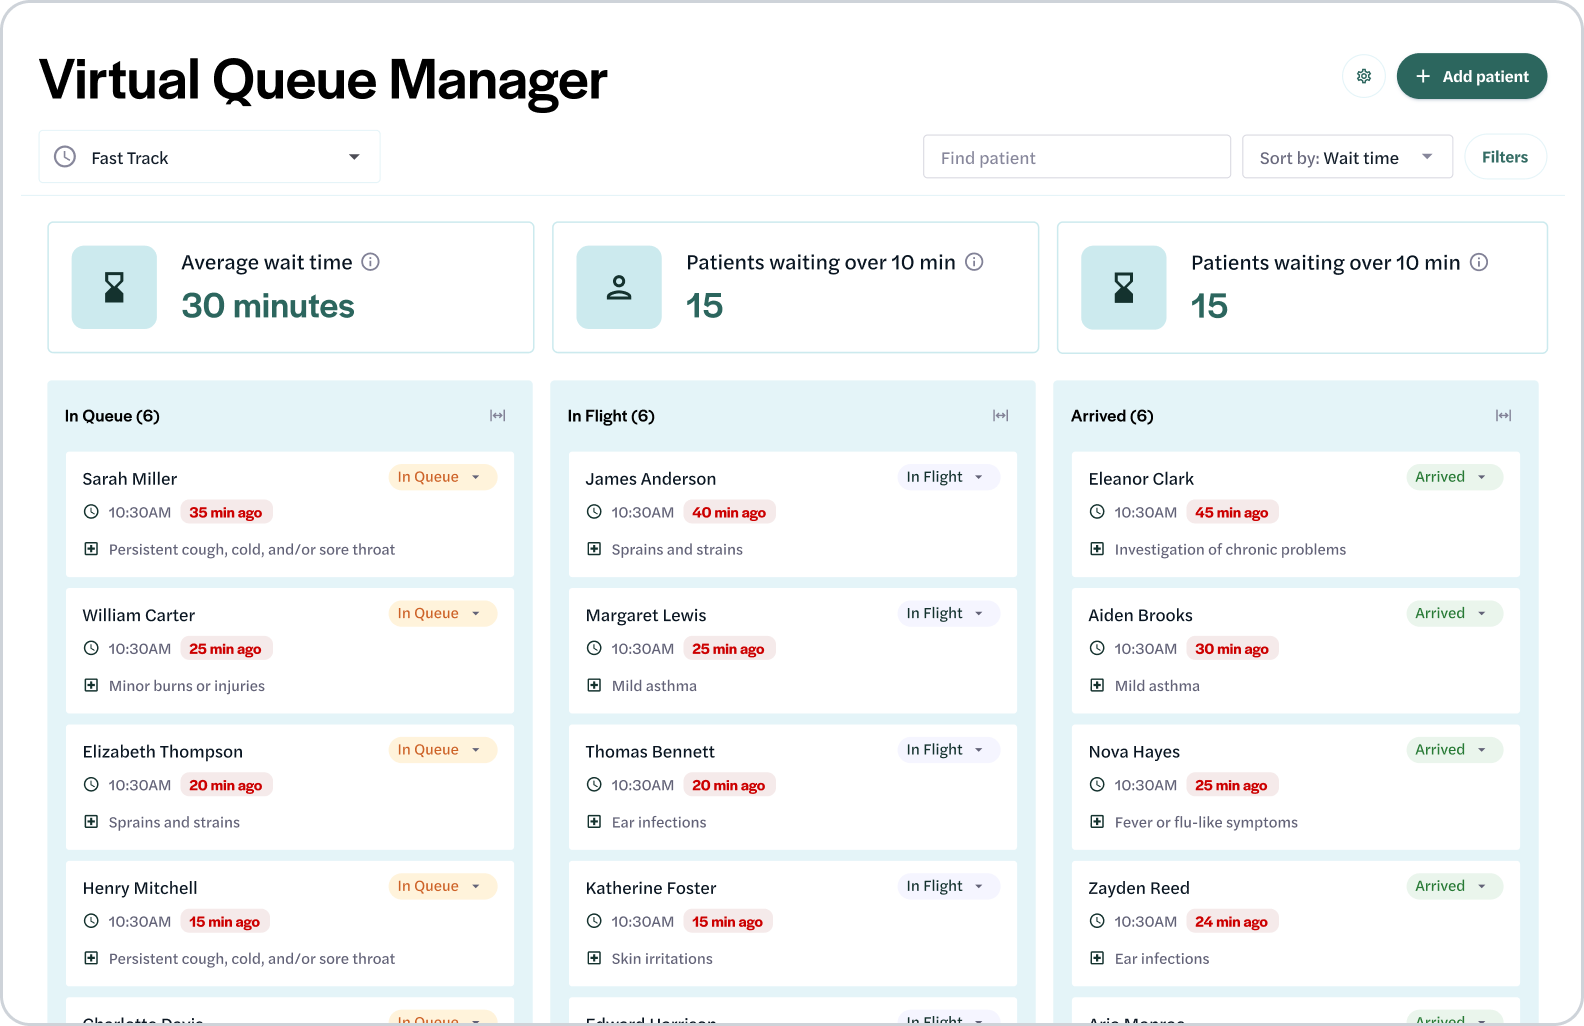The height and width of the screenshot is (1026, 1584).
Task: Open the Filters button
Action: click(1505, 157)
